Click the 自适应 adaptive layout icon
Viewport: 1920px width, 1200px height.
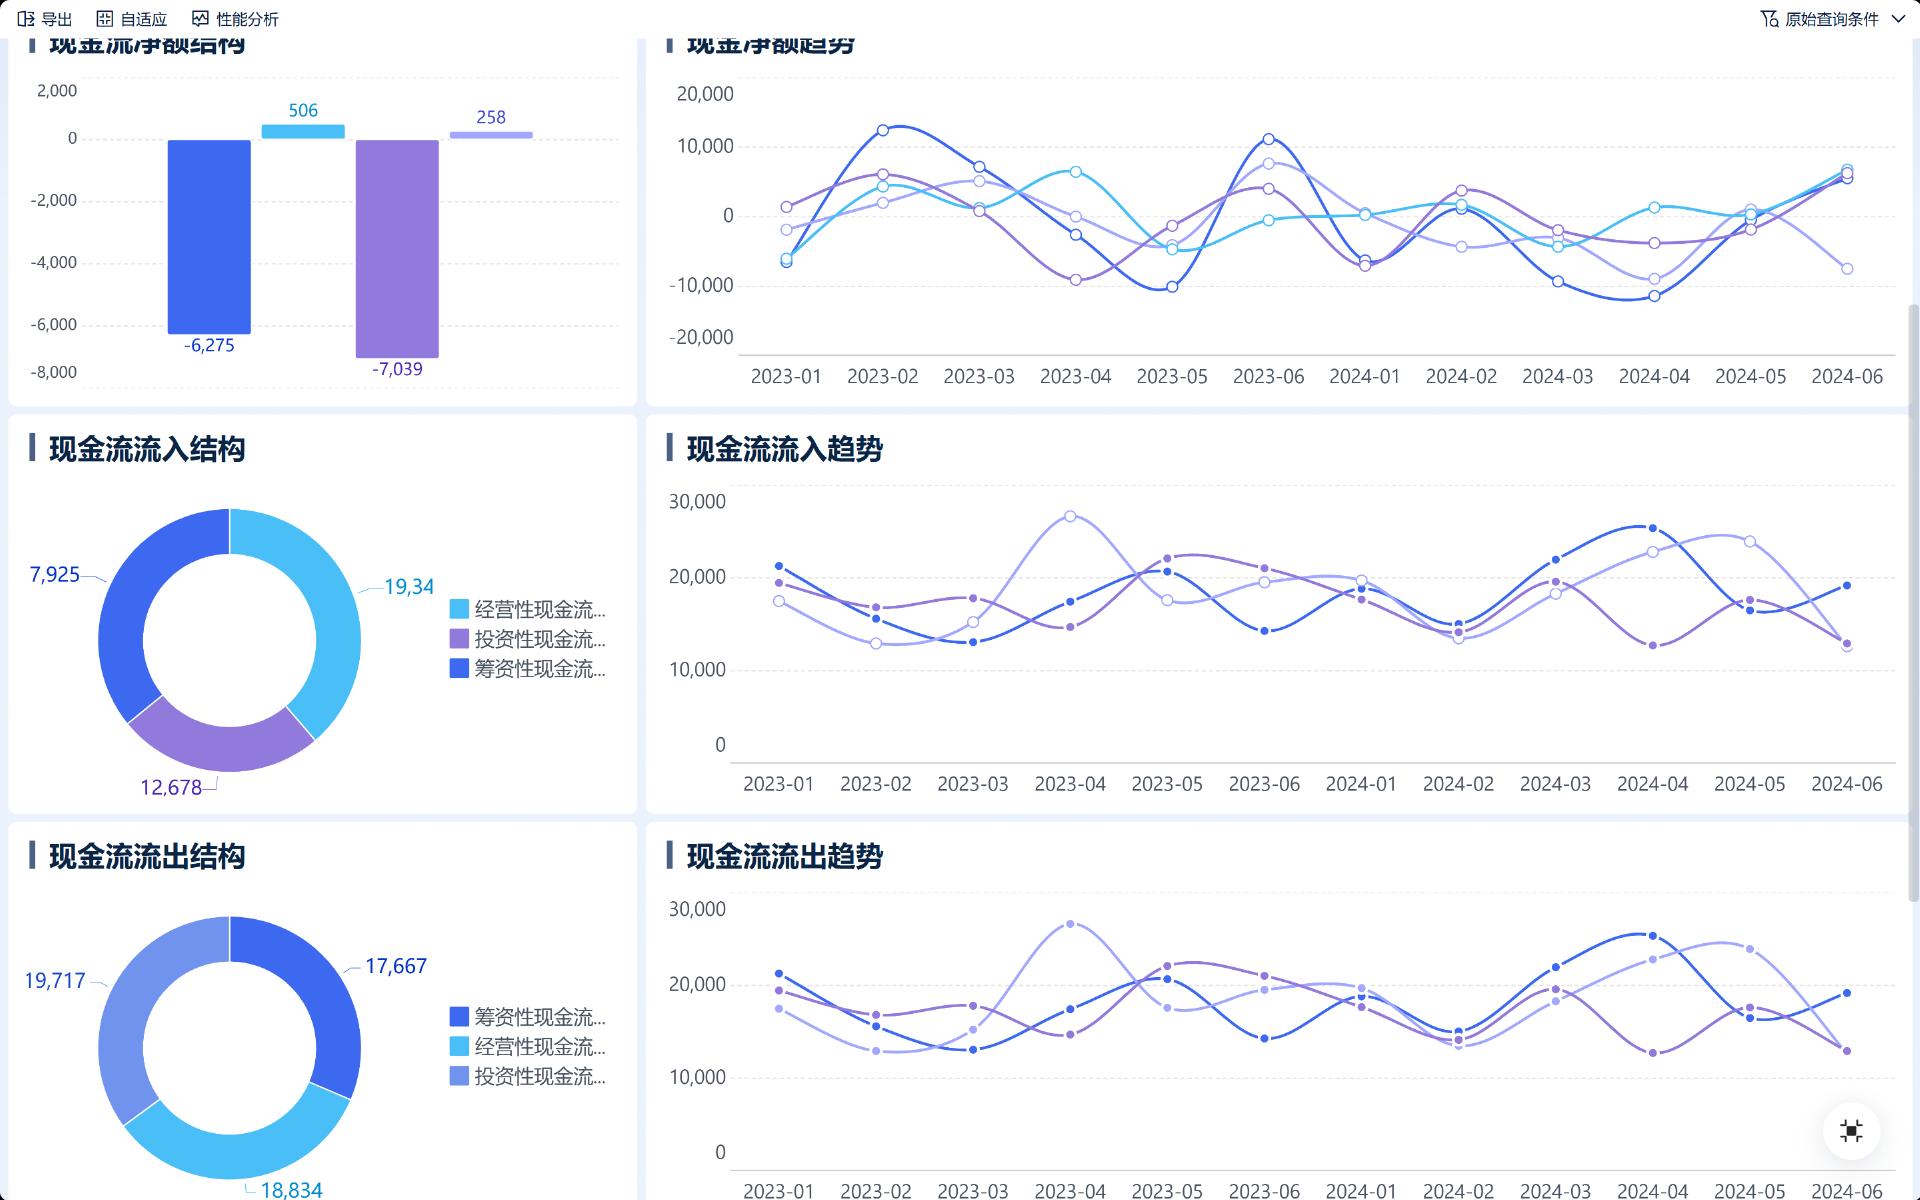pyautogui.click(x=103, y=17)
